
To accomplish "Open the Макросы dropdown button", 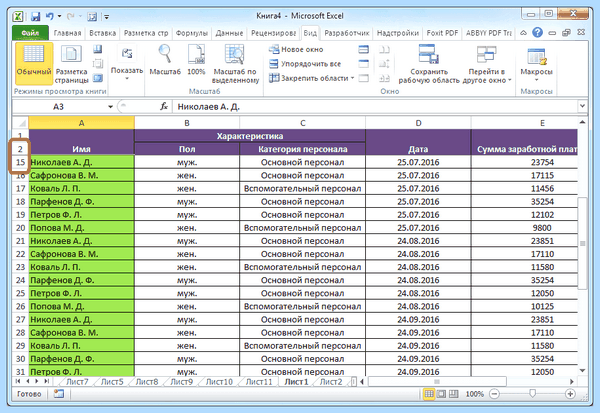I will 536,64.
